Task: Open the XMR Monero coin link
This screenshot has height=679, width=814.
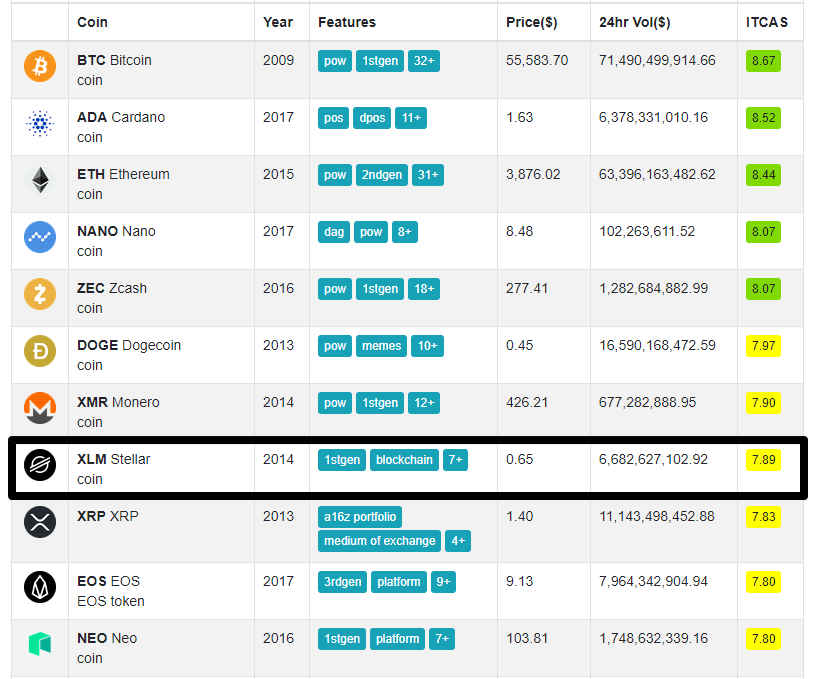Action: point(118,403)
